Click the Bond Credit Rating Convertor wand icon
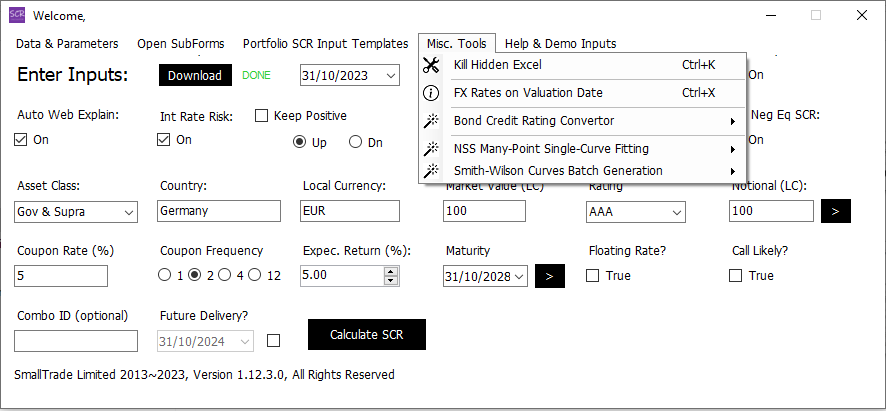Screen dimensions: 886x411 [431, 121]
